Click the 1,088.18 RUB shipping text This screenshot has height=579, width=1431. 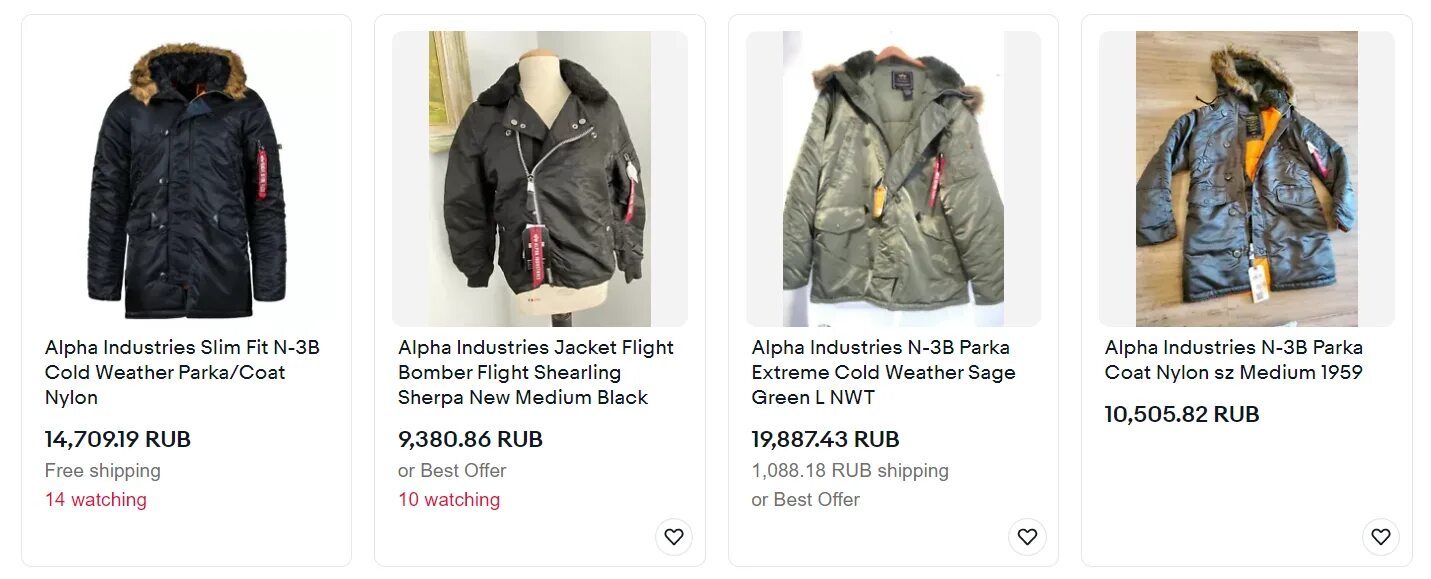point(850,470)
